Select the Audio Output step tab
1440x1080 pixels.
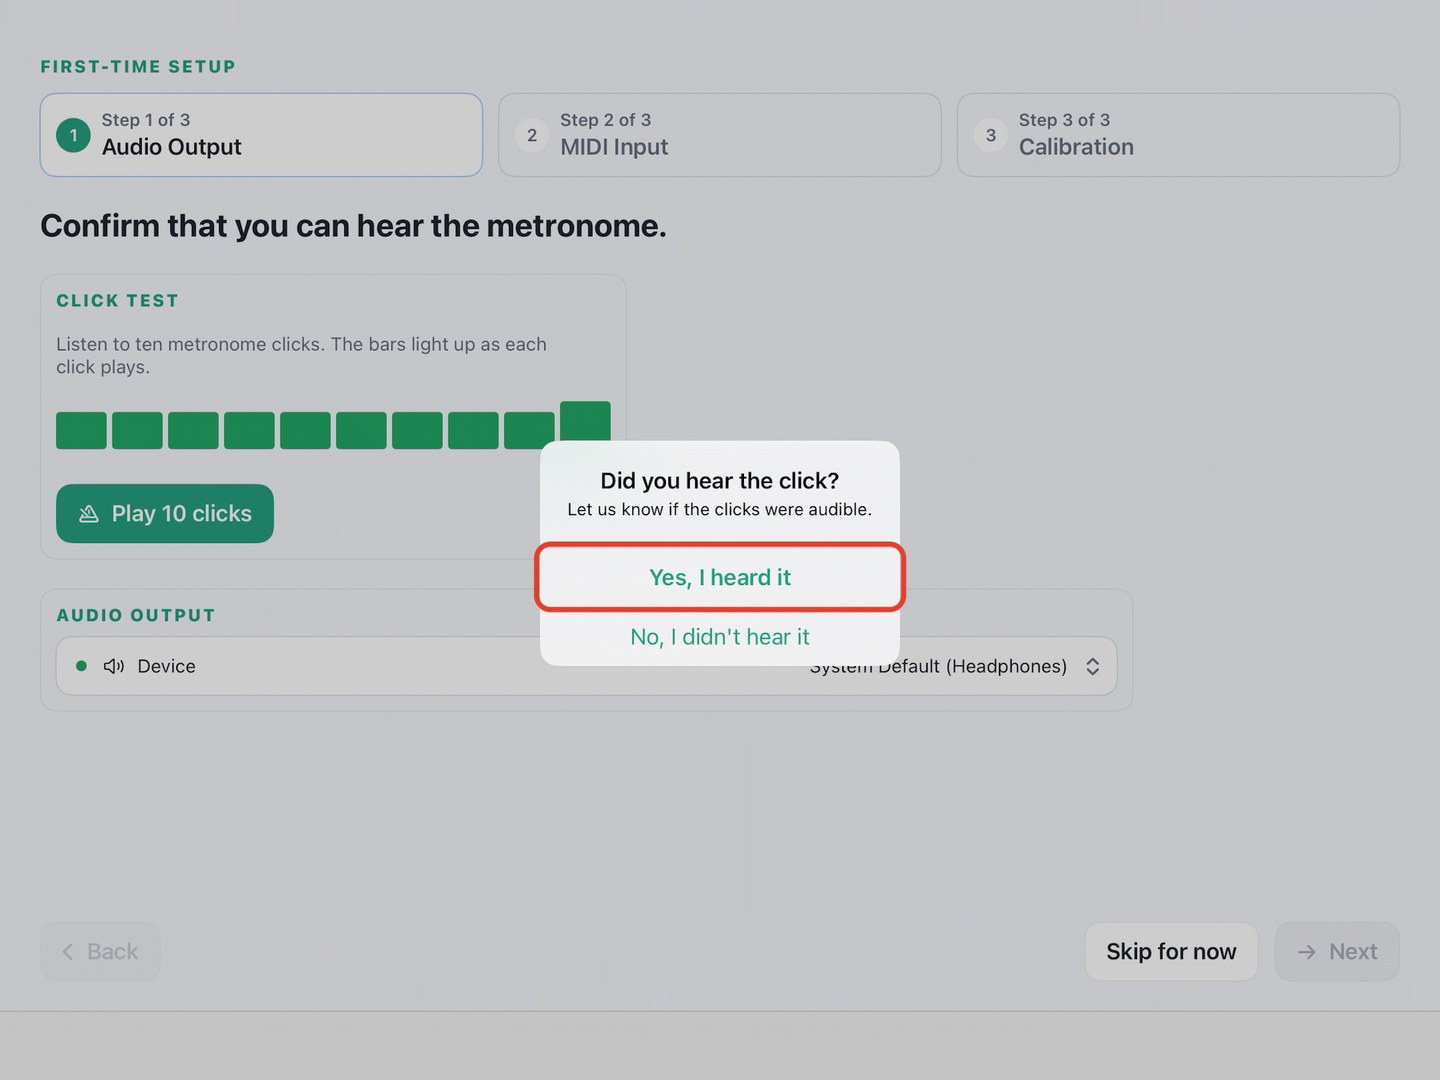[x=261, y=135]
